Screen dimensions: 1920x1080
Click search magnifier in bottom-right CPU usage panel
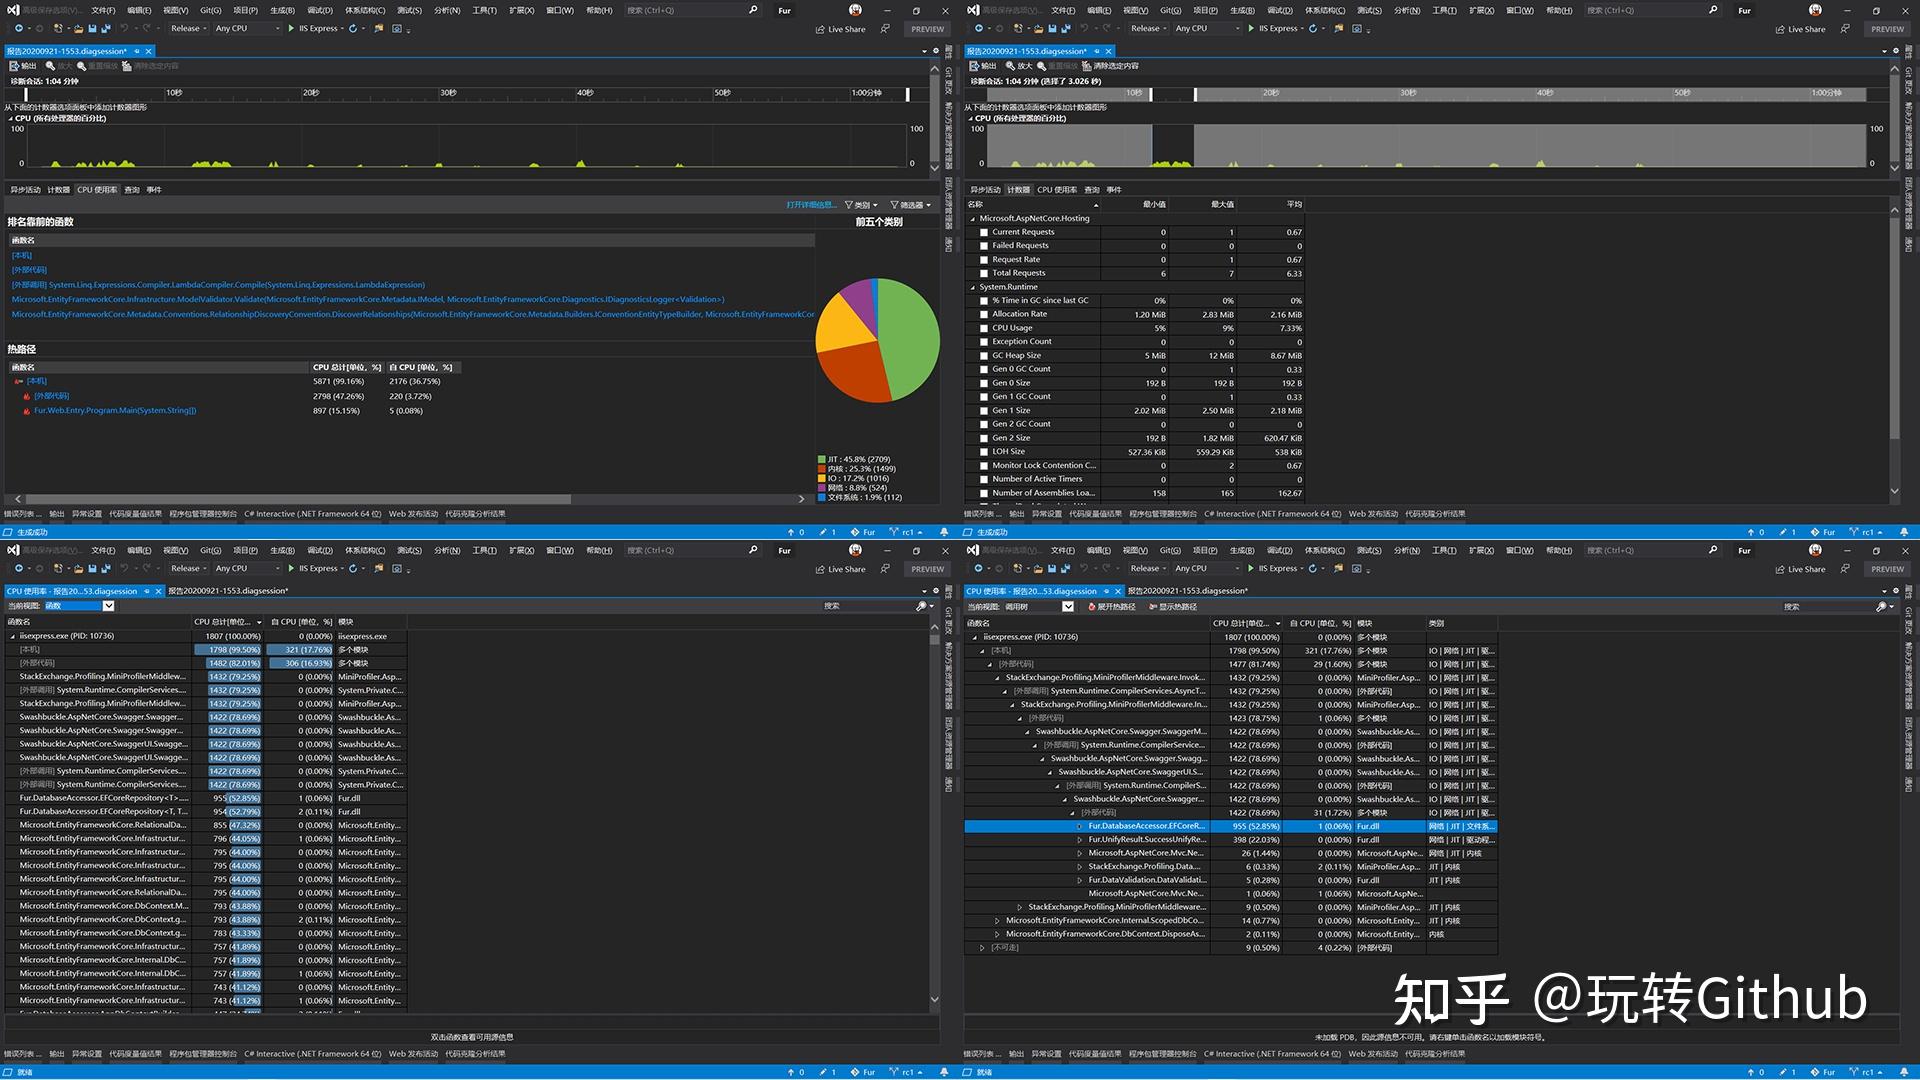click(1881, 606)
